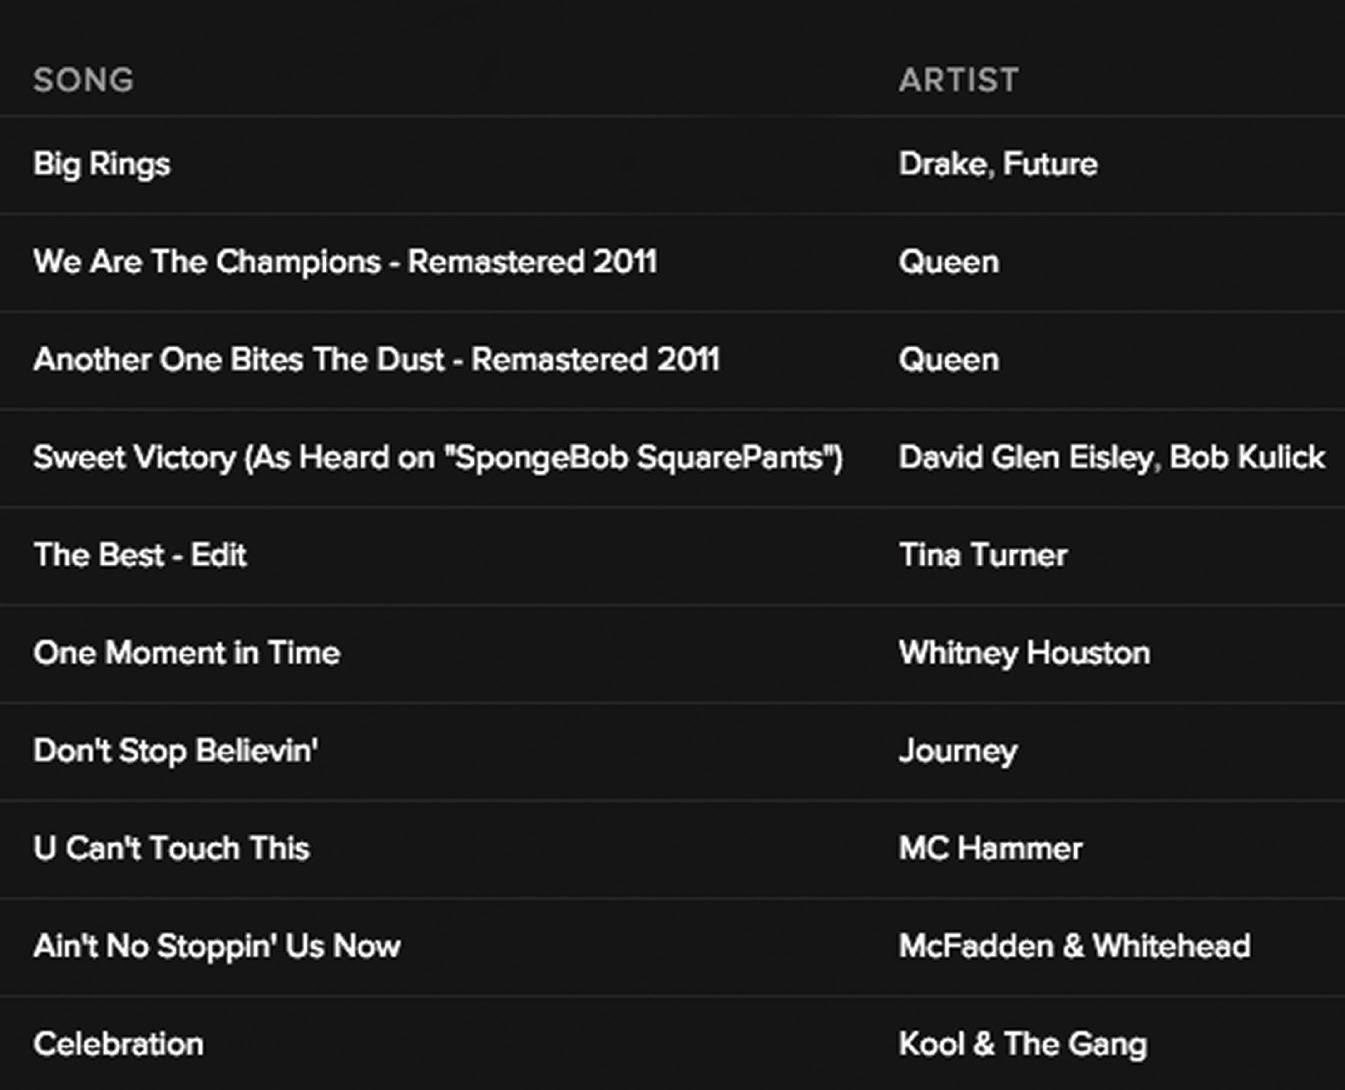
Task: Select We Are The Champions track
Action: 345,262
